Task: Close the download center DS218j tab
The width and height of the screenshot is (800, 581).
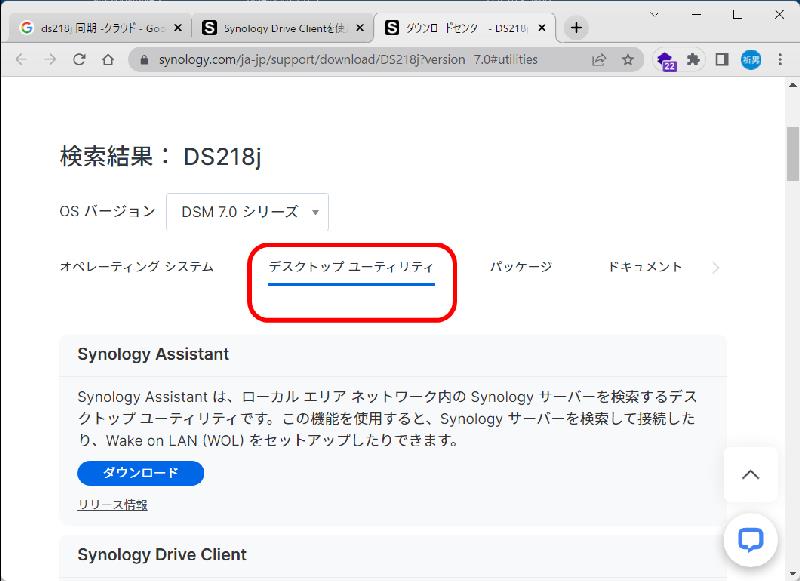Action: [542, 28]
